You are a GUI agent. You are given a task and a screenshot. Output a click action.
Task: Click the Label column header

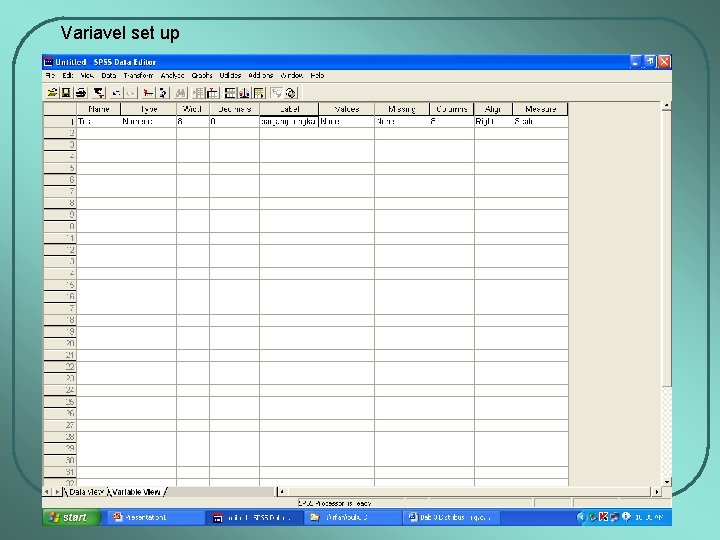289,109
